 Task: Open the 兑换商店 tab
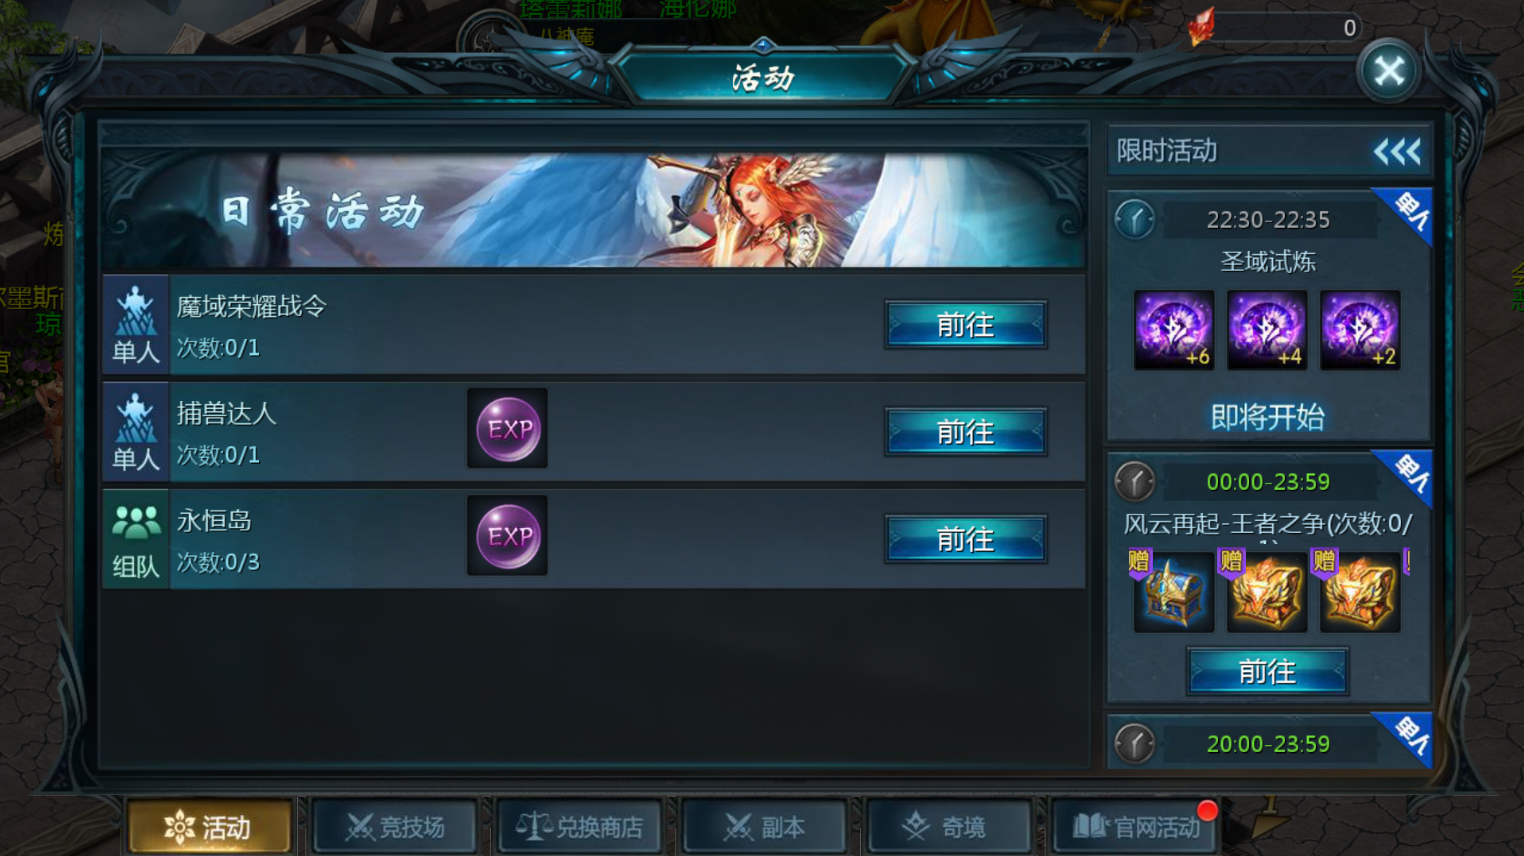pyautogui.click(x=580, y=827)
